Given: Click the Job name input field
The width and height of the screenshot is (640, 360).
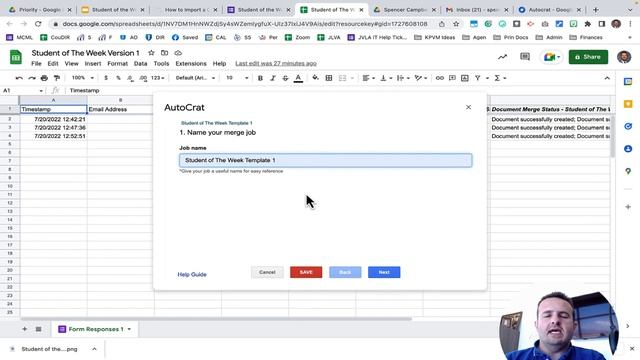Looking at the screenshot, I should [x=326, y=160].
